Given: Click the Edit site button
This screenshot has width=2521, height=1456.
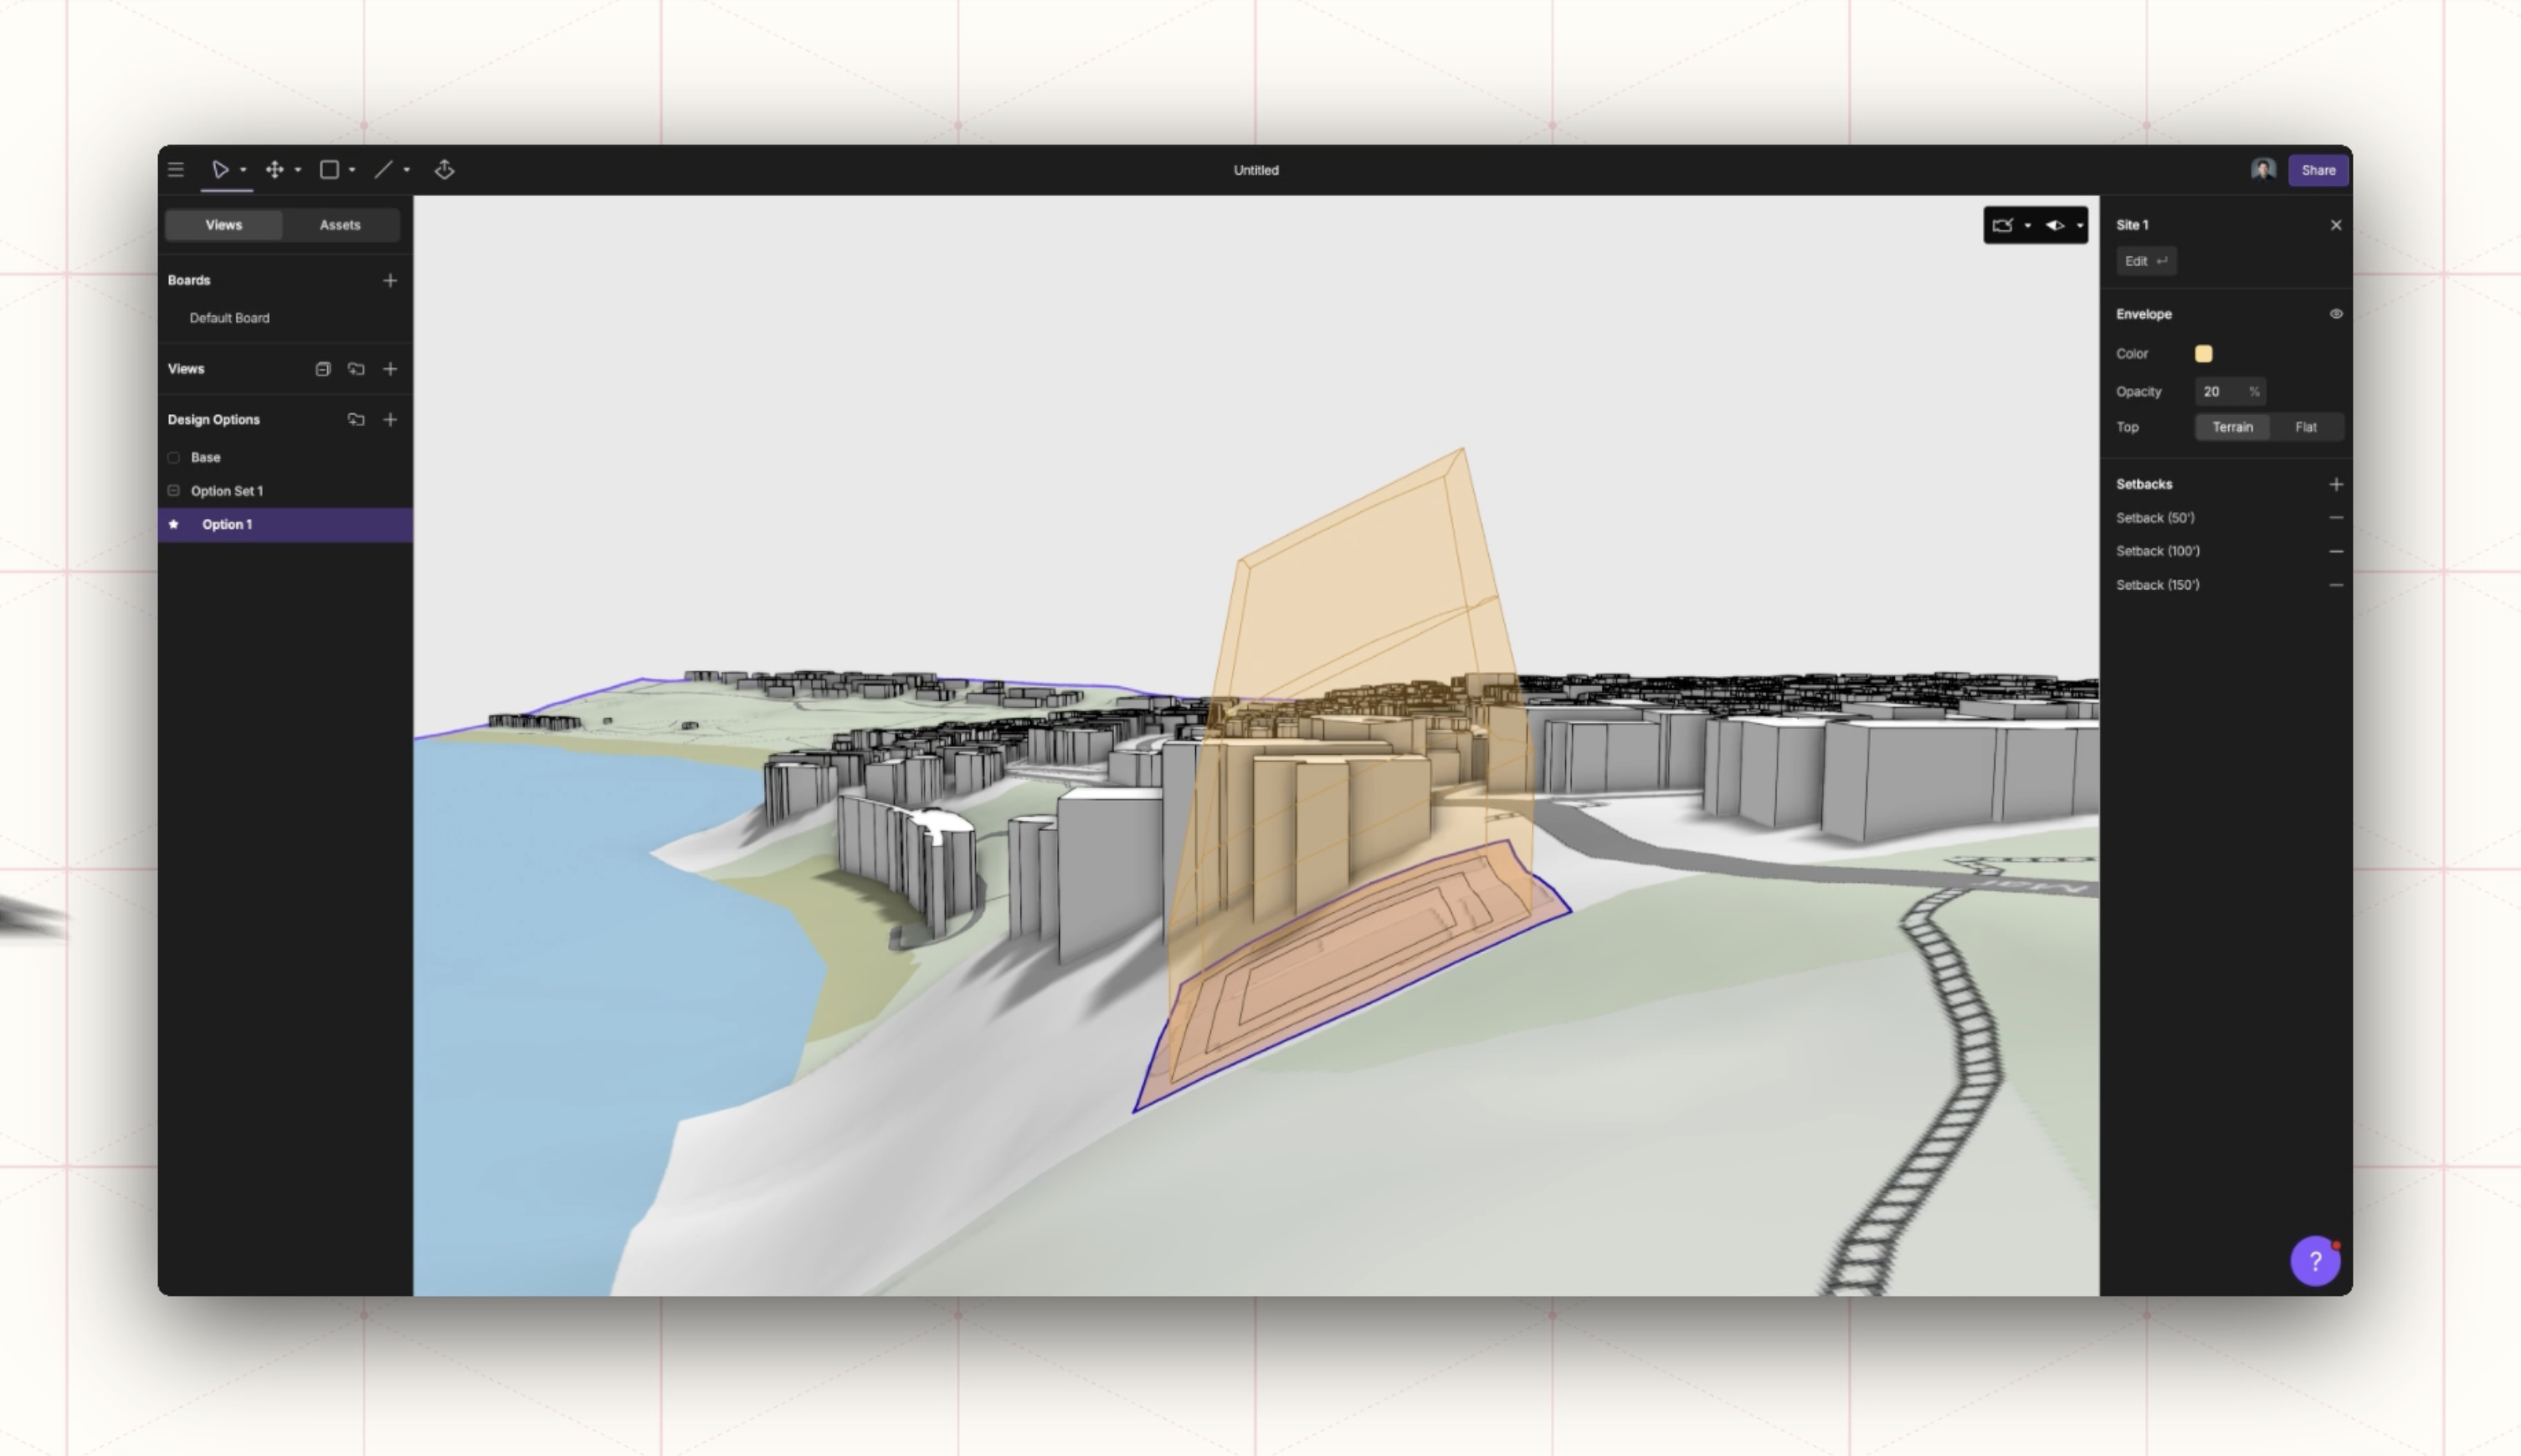Looking at the screenshot, I should coord(2146,261).
